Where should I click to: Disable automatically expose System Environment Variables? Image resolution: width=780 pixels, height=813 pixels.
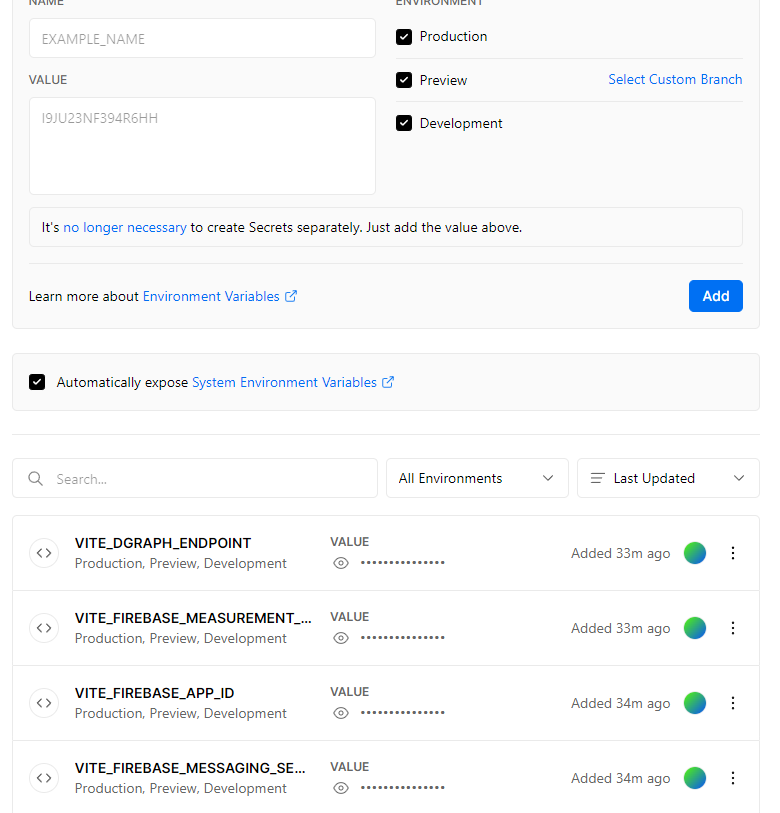pyautogui.click(x=37, y=382)
